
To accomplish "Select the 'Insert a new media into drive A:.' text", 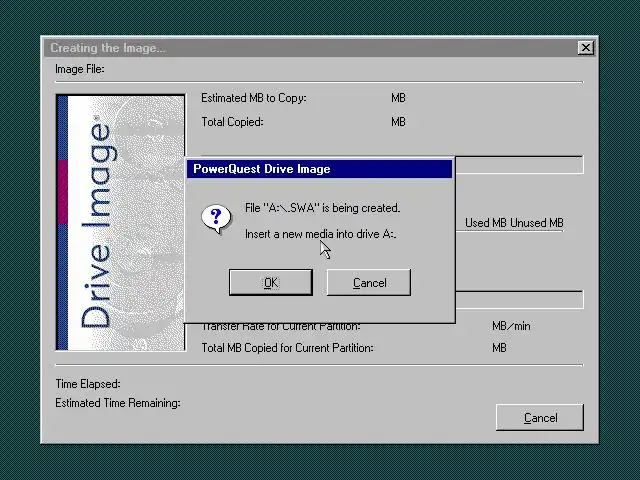I will point(320,234).
